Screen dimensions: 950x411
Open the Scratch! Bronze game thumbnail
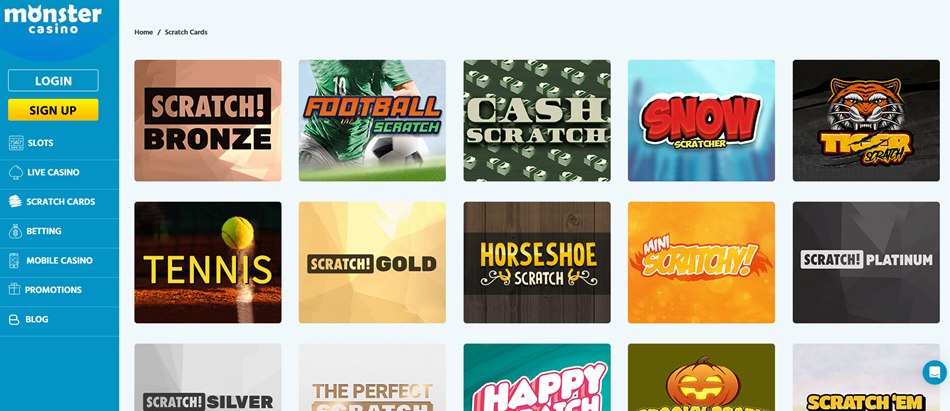[x=208, y=120]
